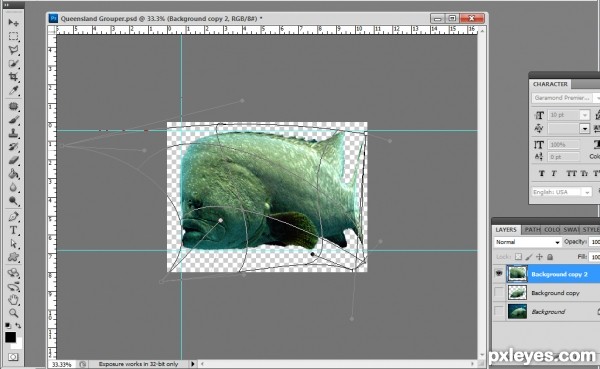Switch to the Swatches tab
The width and height of the screenshot is (600, 369).
coord(571,230)
